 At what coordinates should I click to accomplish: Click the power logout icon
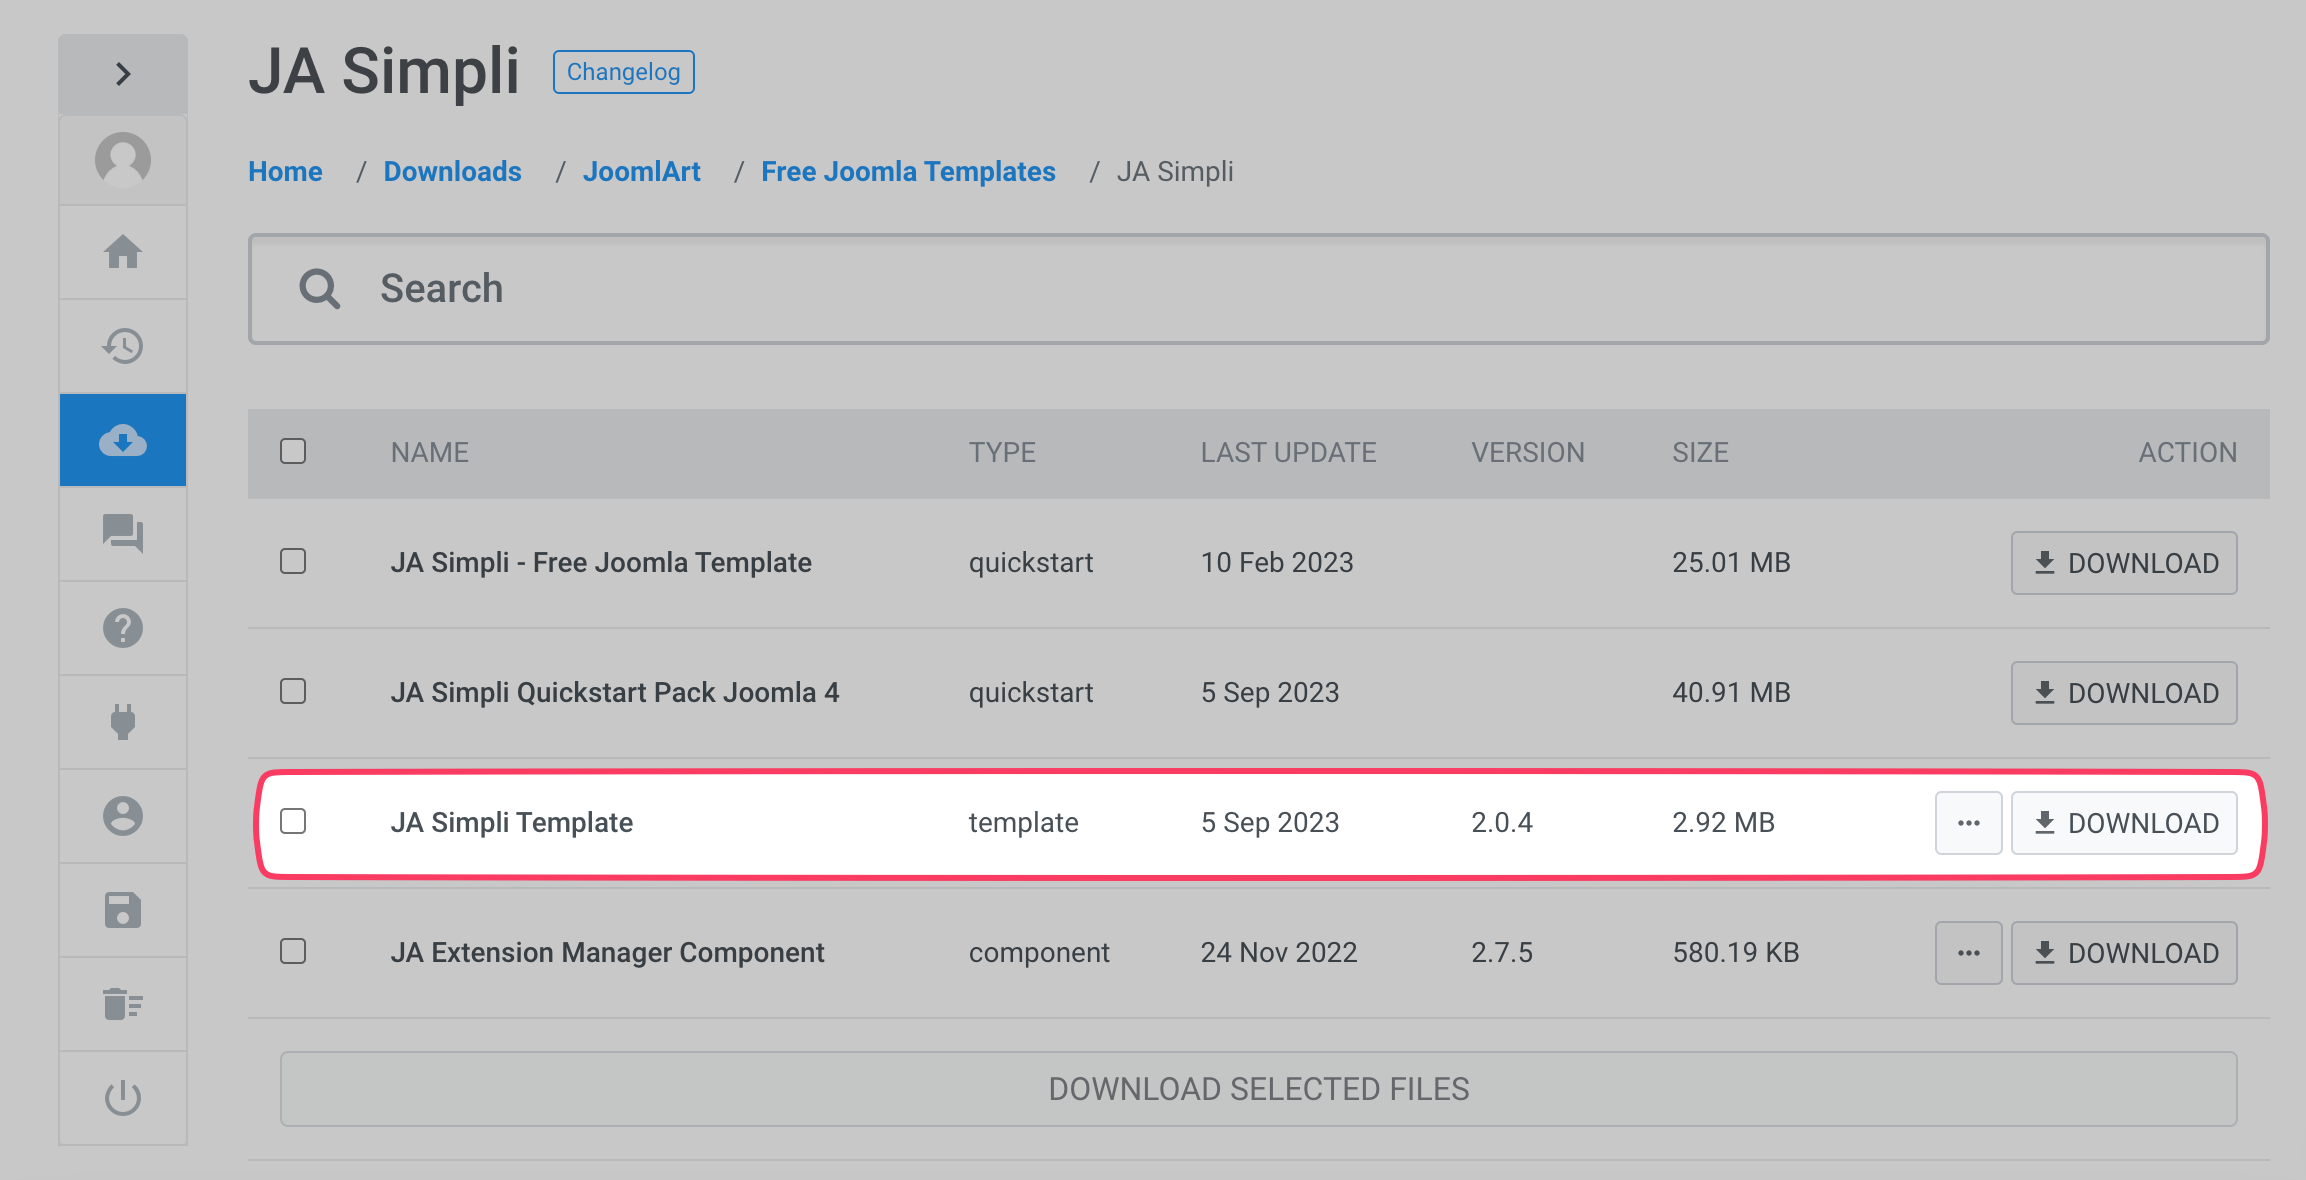pyautogui.click(x=123, y=1097)
